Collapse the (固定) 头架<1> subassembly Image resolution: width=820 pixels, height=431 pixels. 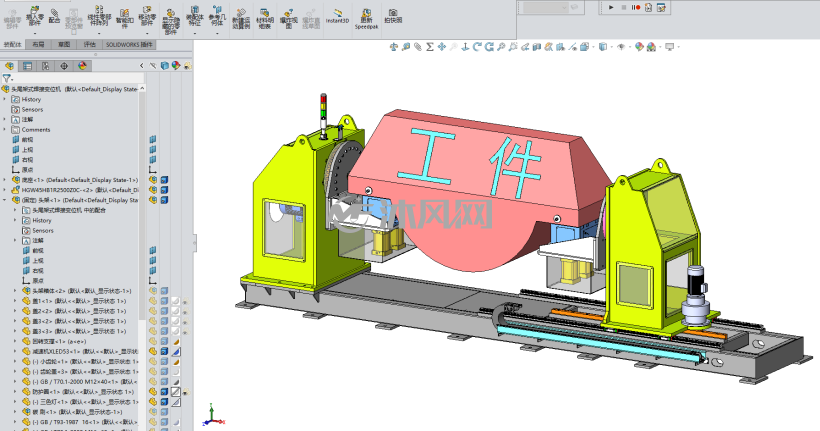[5, 200]
